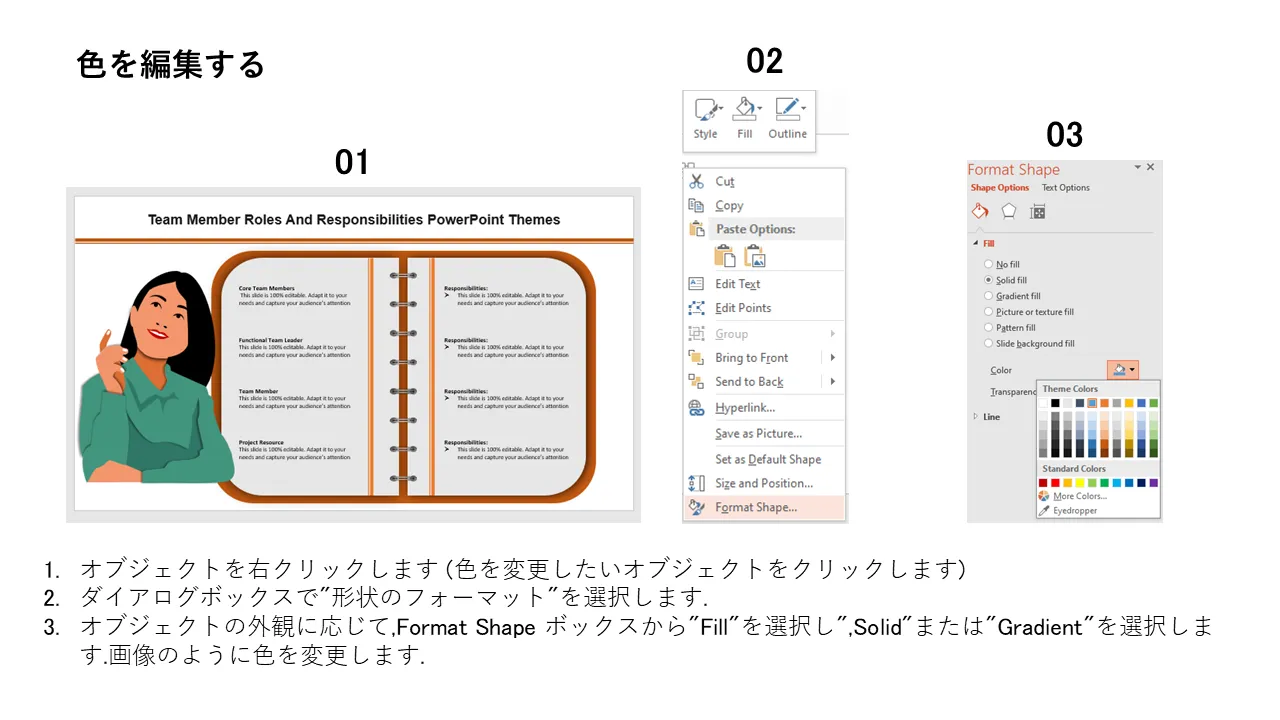1280x720 pixels.
Task: Select the red standard color swatch
Action: (x=1056, y=483)
